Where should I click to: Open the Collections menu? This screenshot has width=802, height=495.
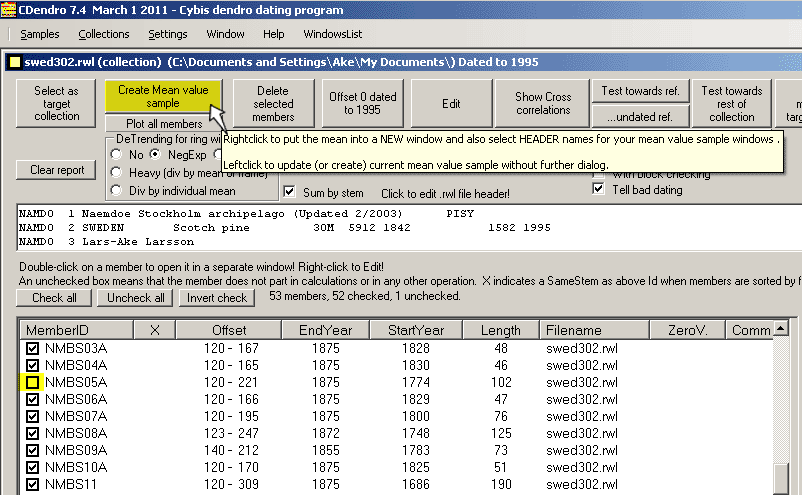[104, 34]
